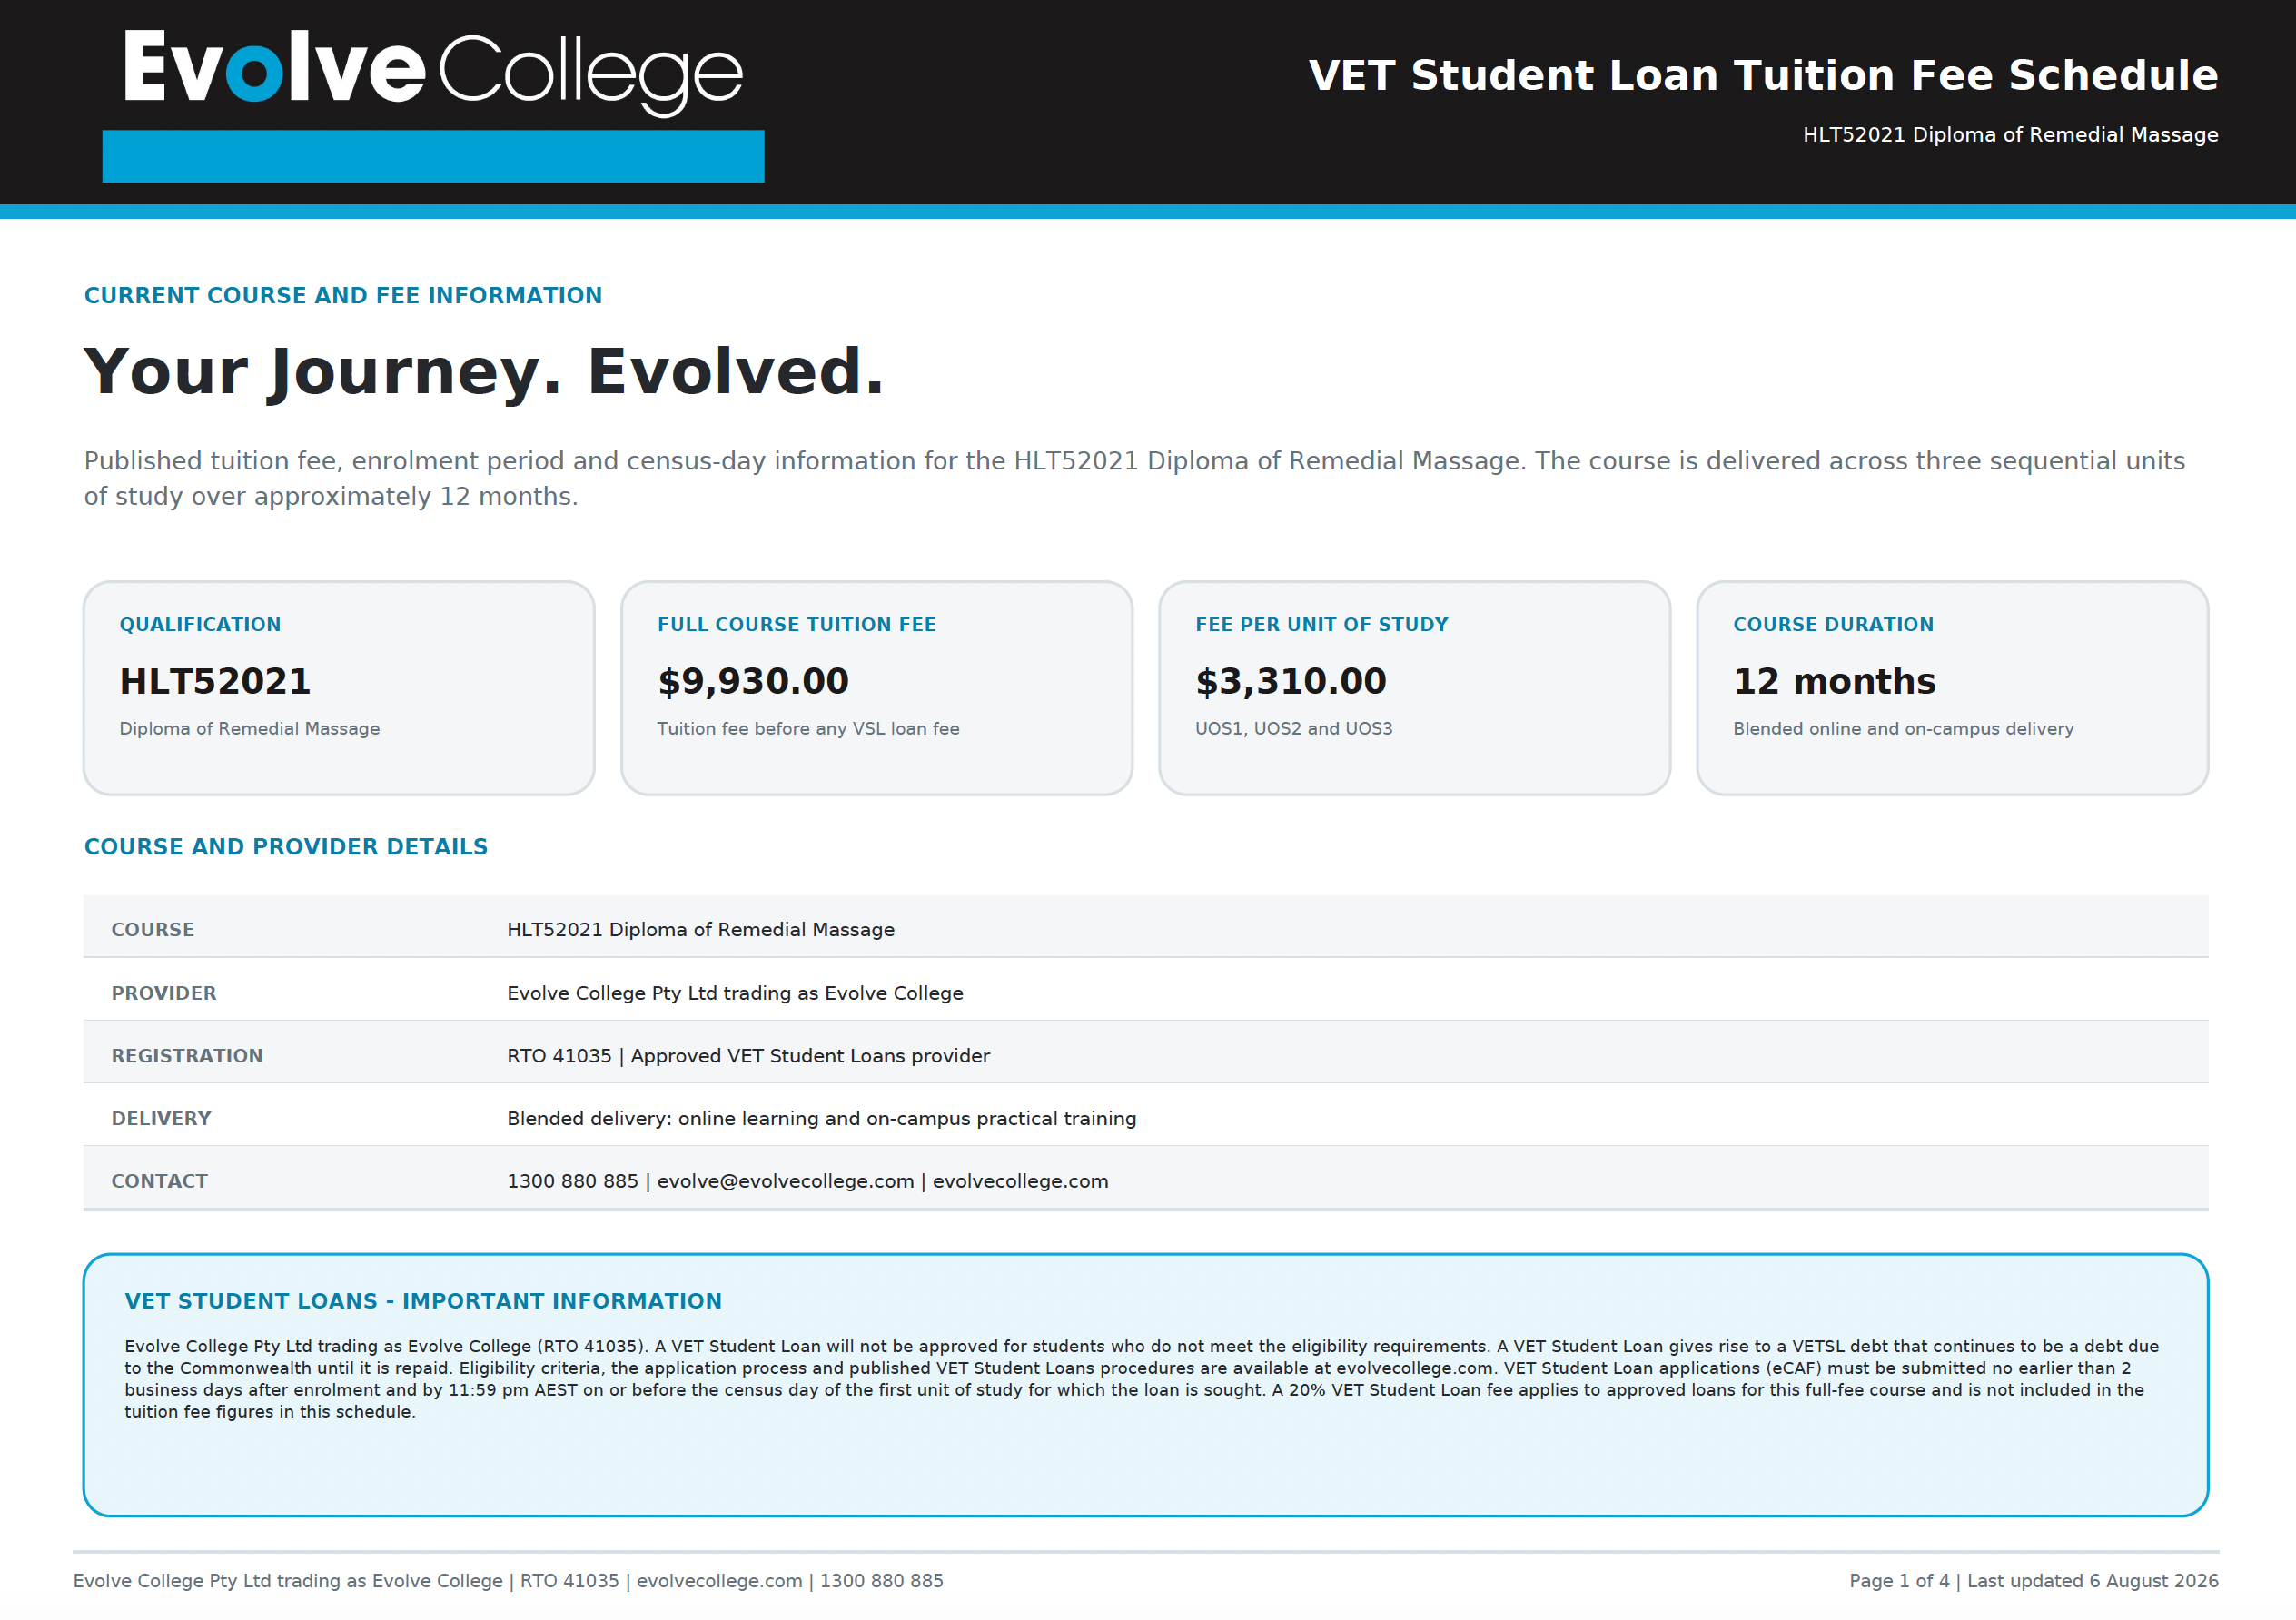Click the 1300 880 885 phone number in Contact row
Screen dimensions: 2296x1620
click(572, 1182)
